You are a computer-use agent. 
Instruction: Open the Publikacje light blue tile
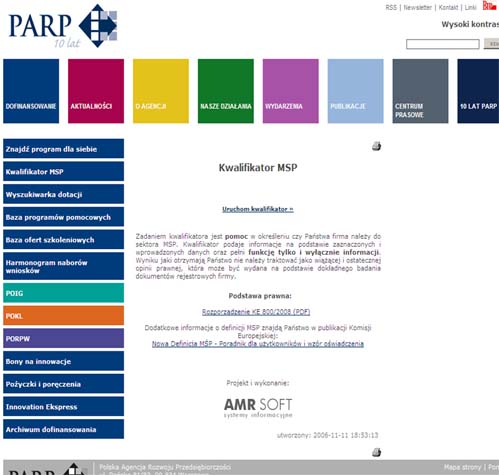pyautogui.click(x=355, y=91)
